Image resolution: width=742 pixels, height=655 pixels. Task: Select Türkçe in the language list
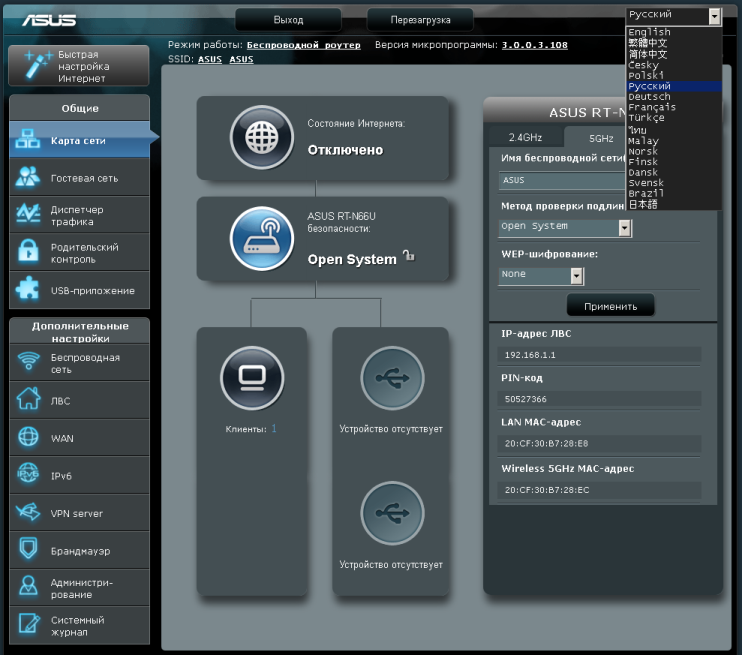(x=674, y=118)
